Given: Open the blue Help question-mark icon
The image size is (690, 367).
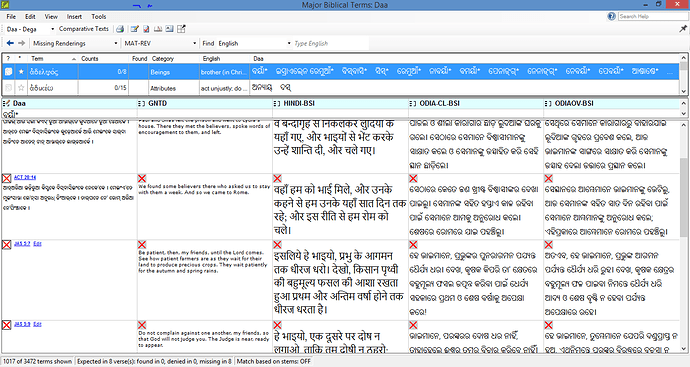Looking at the screenshot, I should click(x=611, y=16).
